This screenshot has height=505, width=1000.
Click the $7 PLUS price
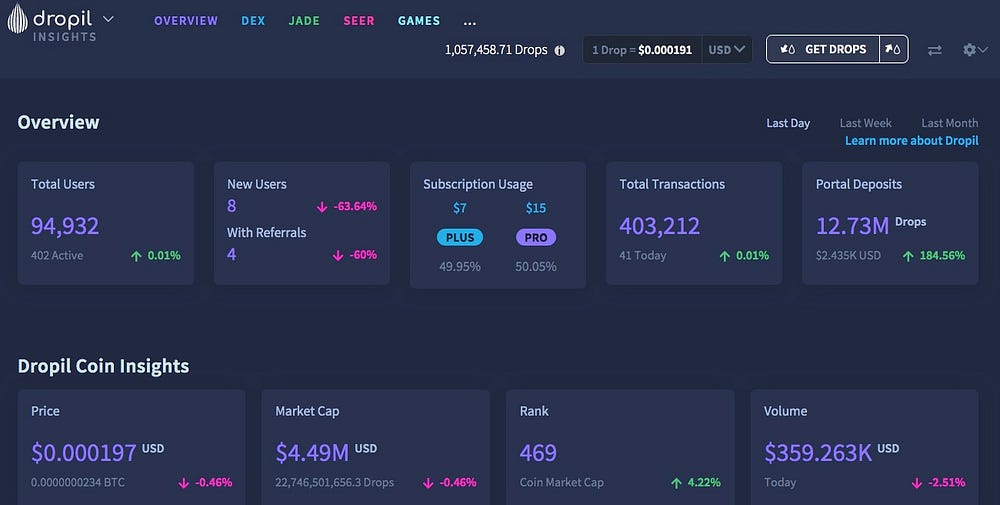click(460, 208)
